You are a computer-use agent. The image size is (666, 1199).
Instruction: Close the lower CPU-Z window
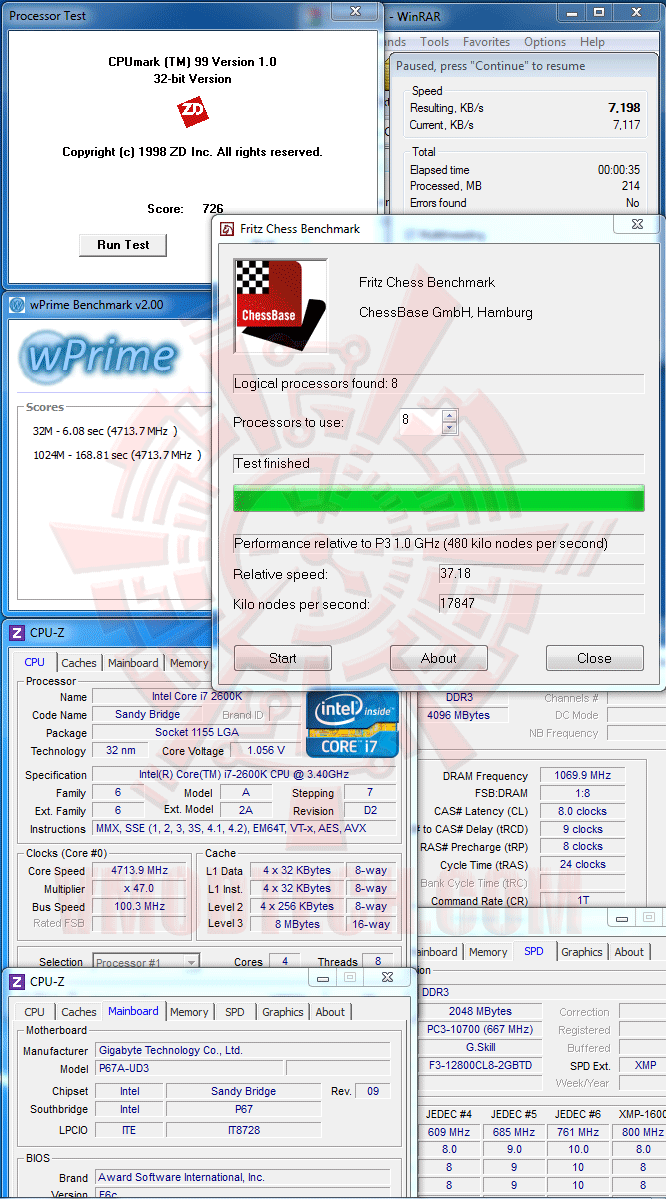tap(388, 978)
